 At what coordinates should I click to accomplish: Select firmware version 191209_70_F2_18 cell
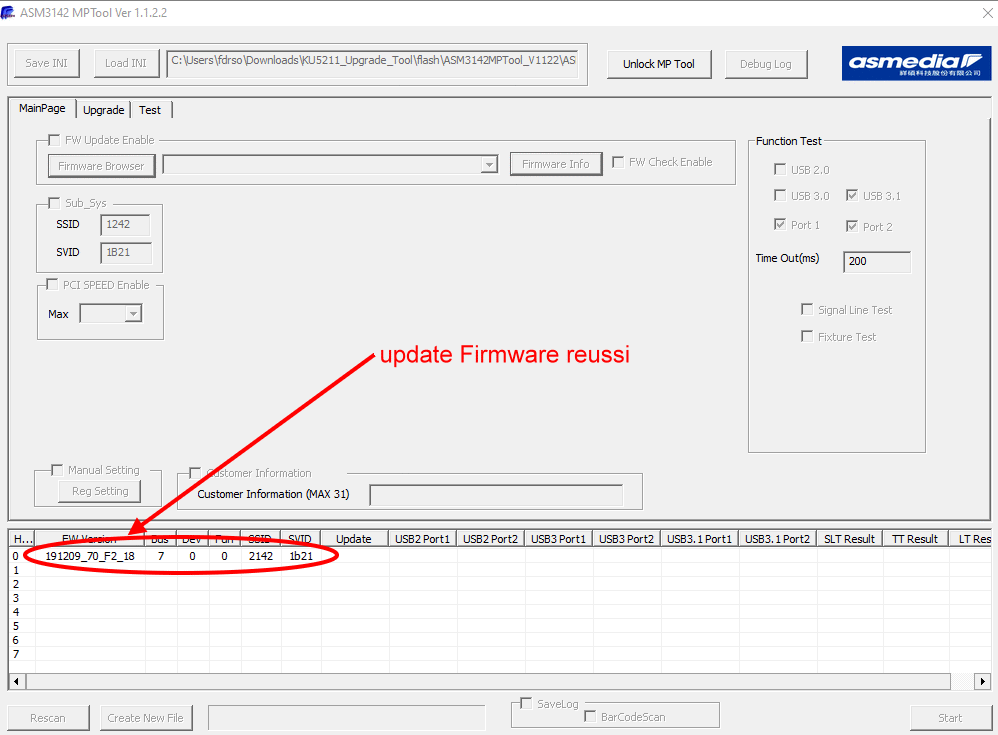point(90,556)
